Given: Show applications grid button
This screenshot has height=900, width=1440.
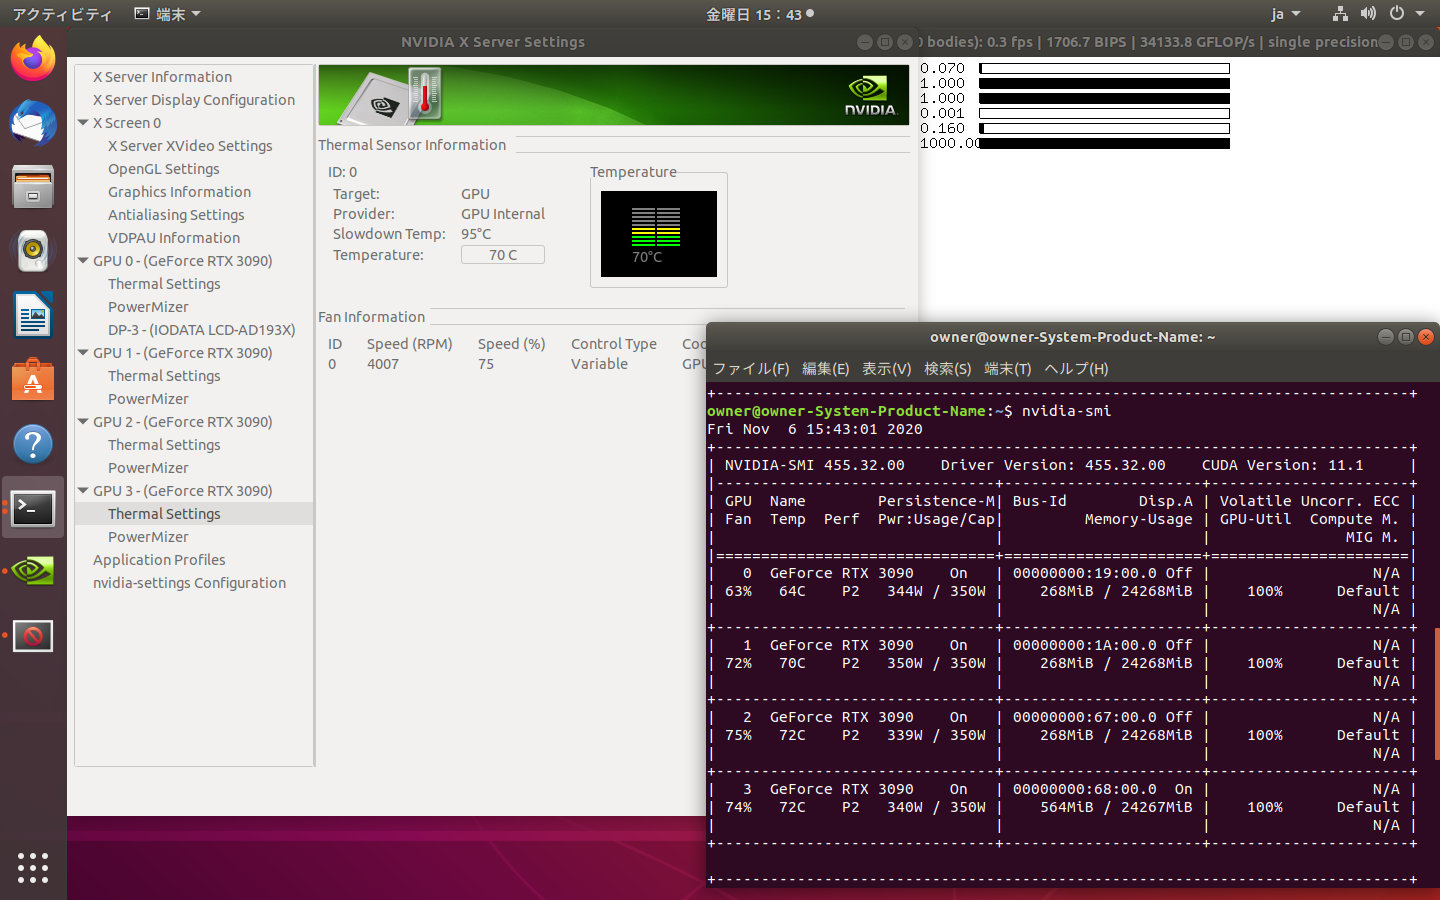Looking at the screenshot, I should point(33,867).
